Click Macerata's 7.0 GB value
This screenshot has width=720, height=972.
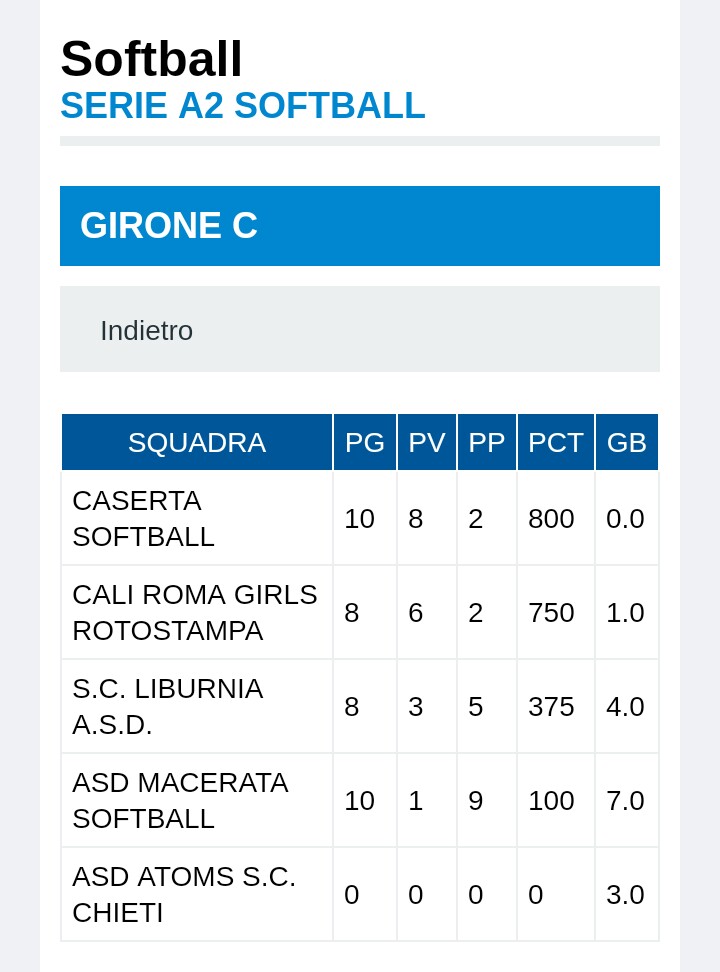tap(625, 801)
